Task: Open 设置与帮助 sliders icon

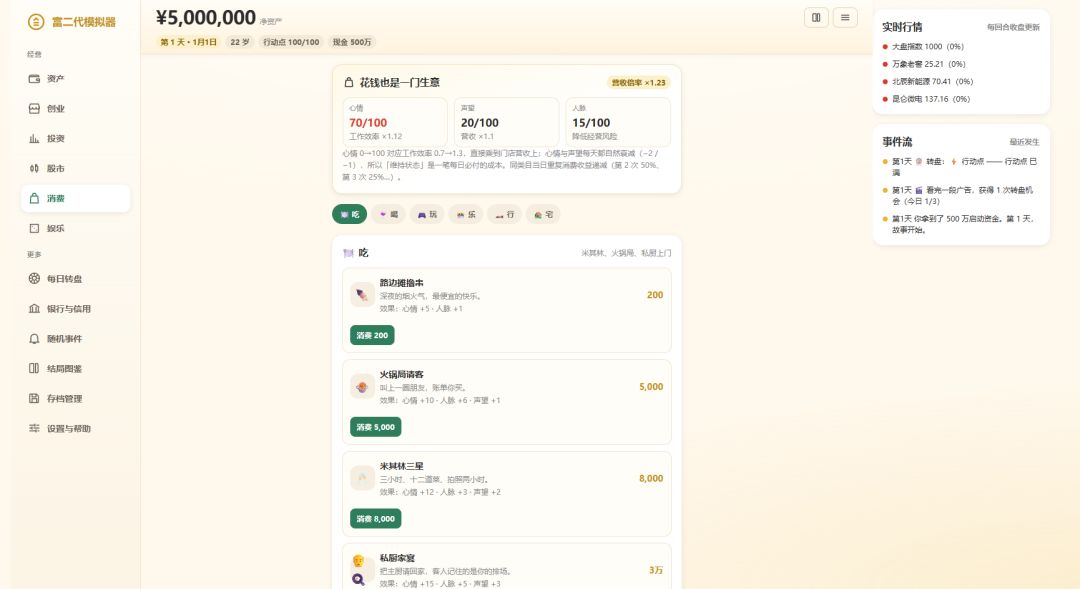Action: 34,428
